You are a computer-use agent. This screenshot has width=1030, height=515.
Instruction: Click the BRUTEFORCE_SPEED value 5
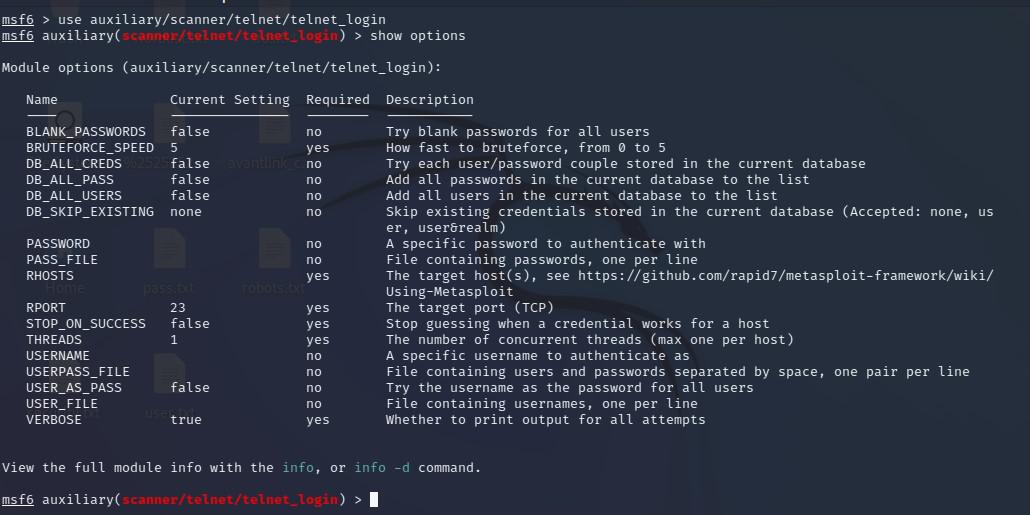tap(174, 148)
